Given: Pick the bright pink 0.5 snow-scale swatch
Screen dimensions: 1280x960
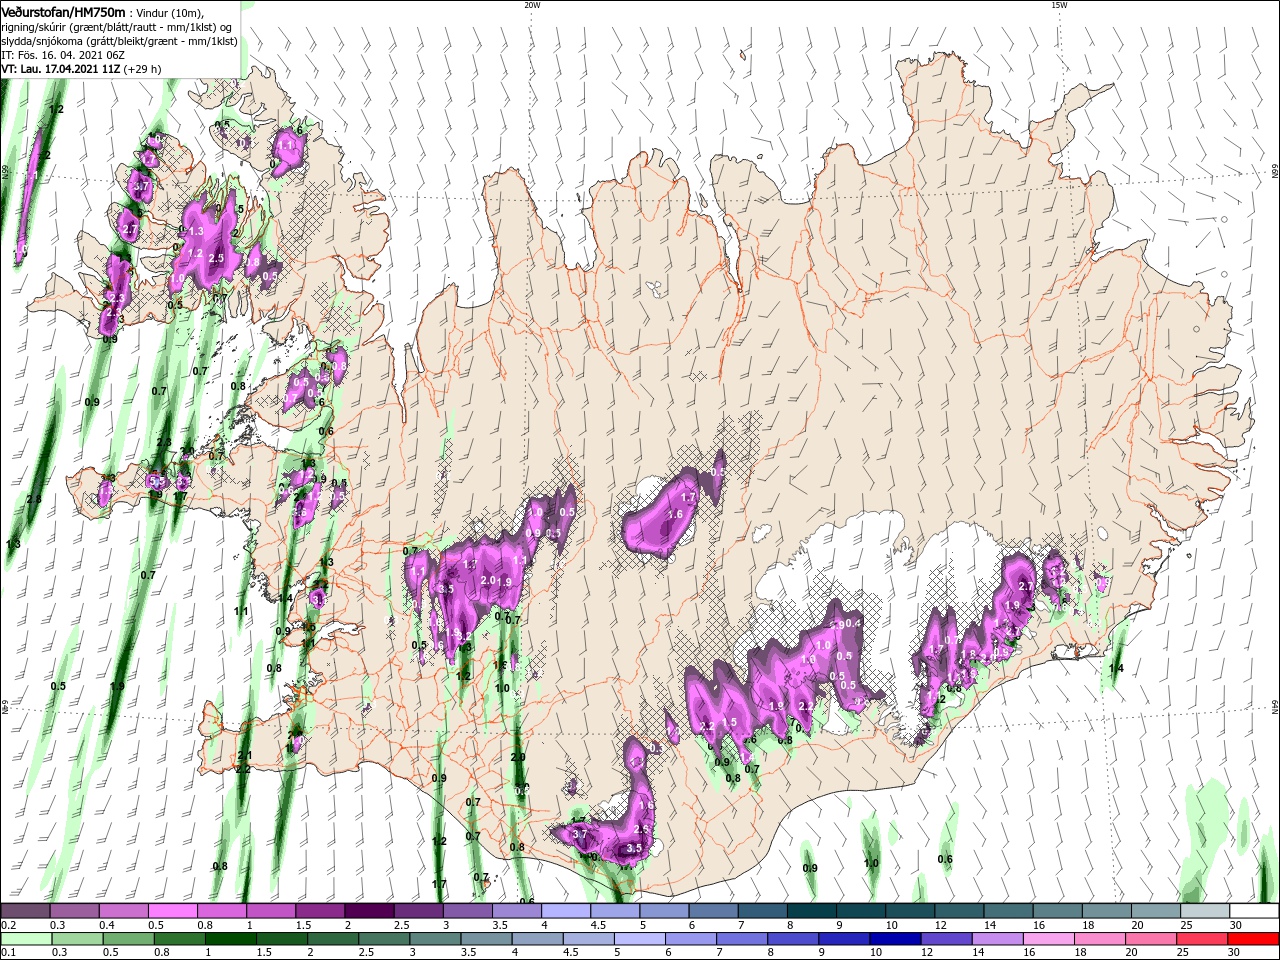Looking at the screenshot, I should tap(172, 911).
